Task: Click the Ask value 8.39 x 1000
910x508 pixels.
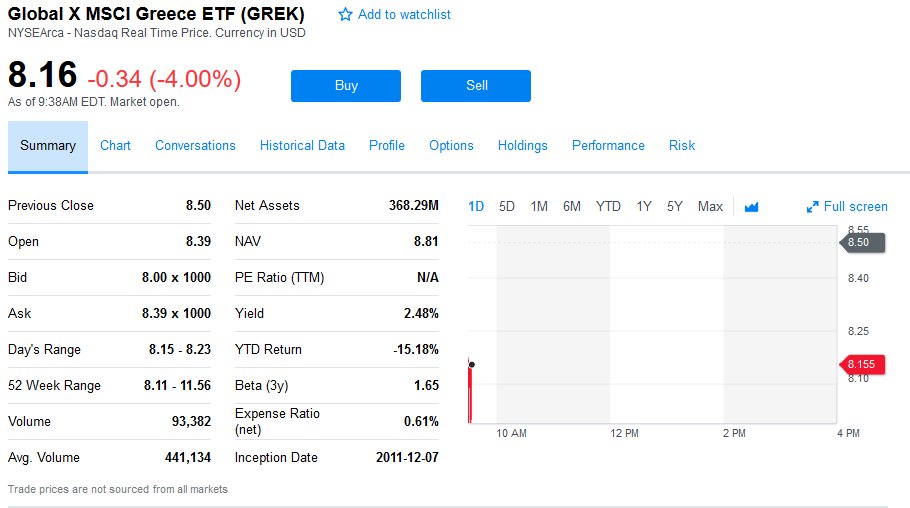Action: click(x=176, y=314)
